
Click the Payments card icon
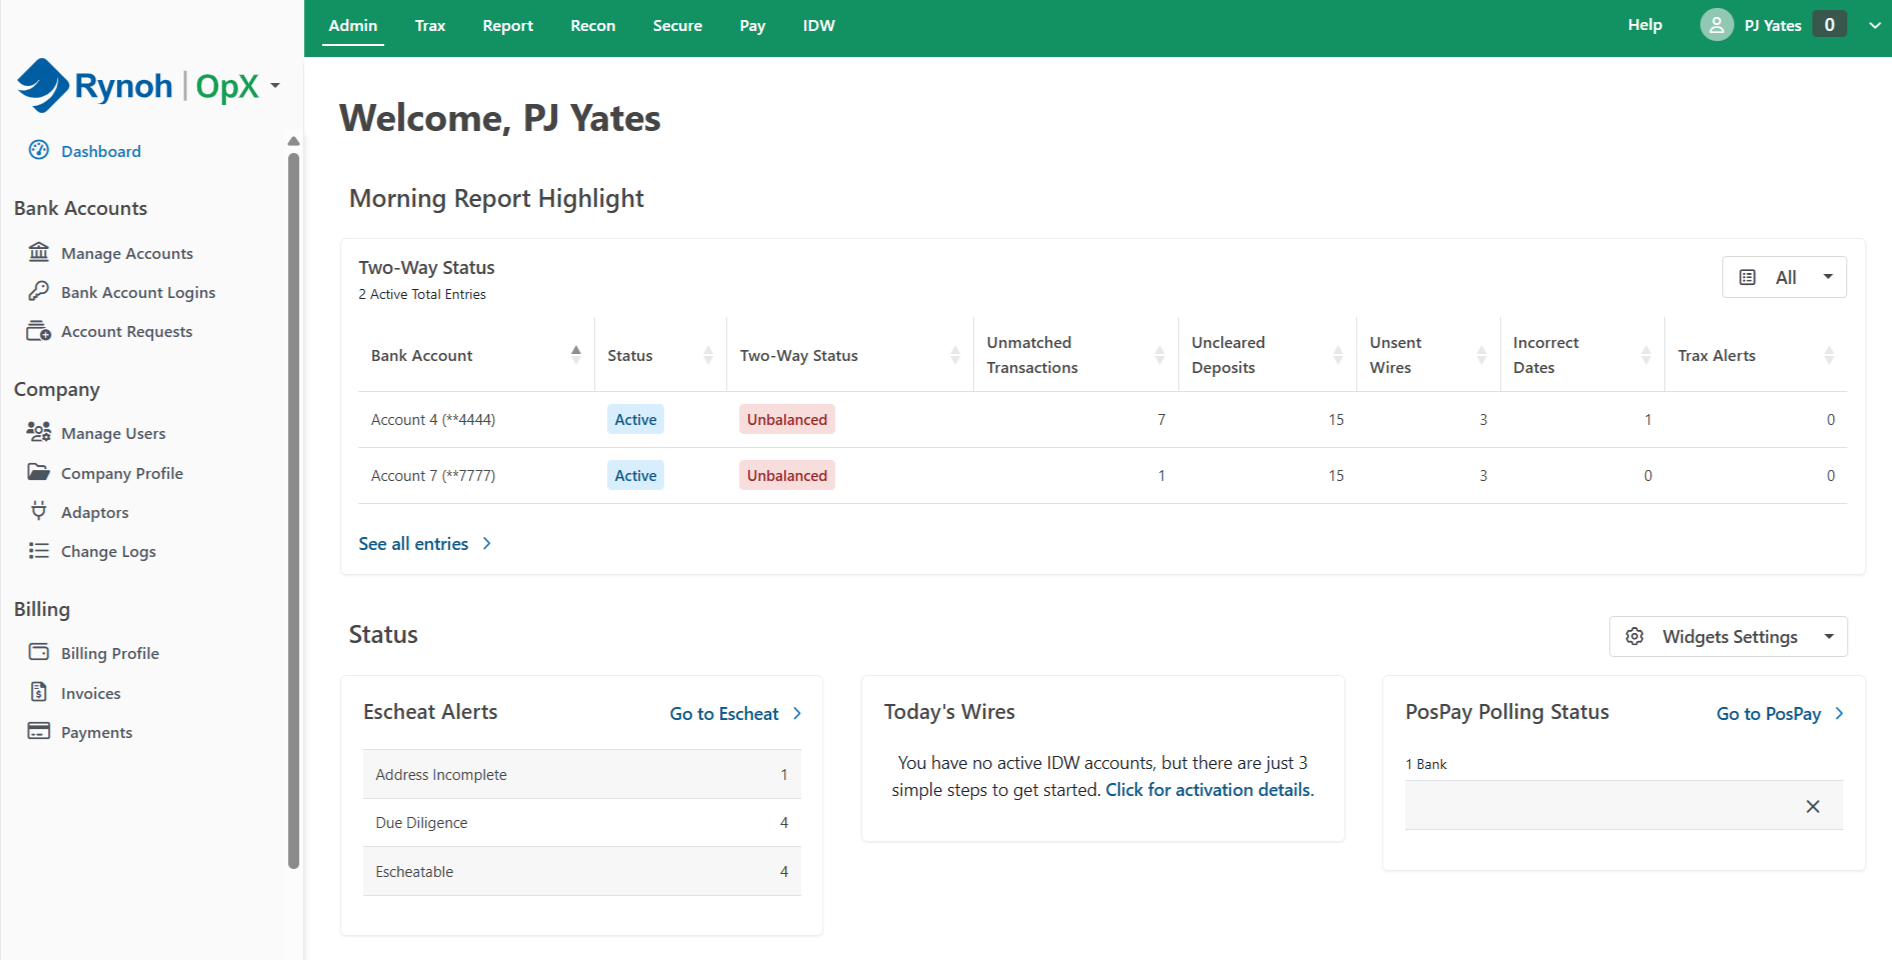39,731
